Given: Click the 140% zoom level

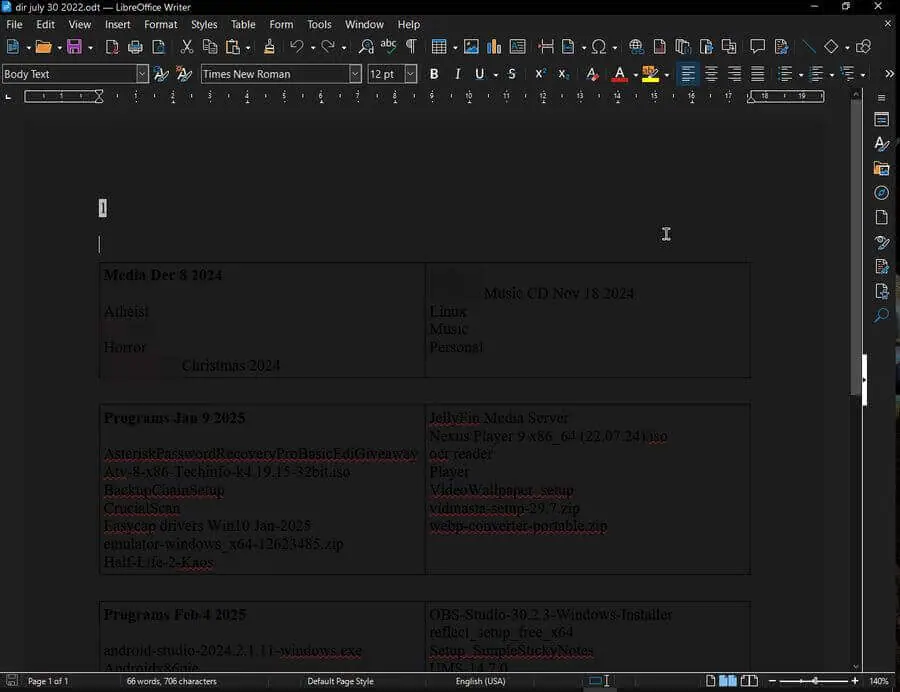Looking at the screenshot, I should coord(879,681).
